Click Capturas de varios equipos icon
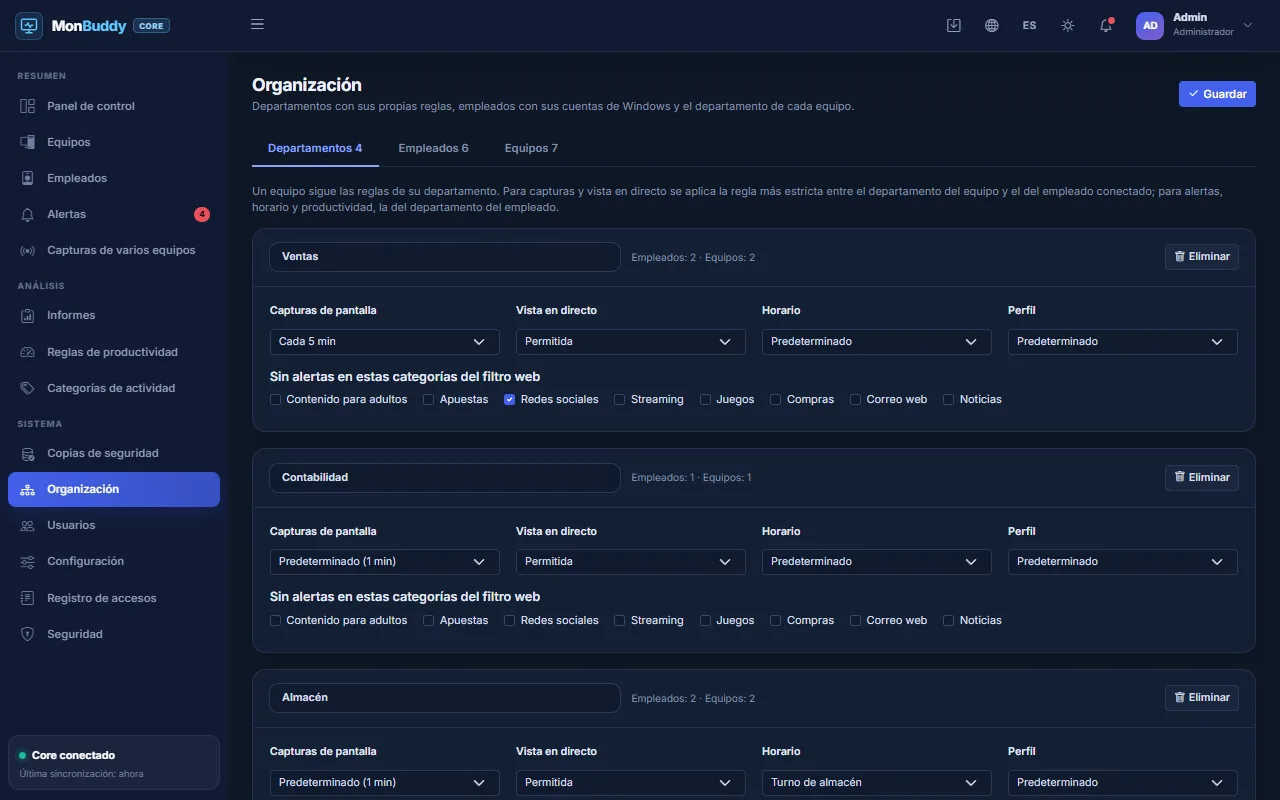 tap(28, 250)
